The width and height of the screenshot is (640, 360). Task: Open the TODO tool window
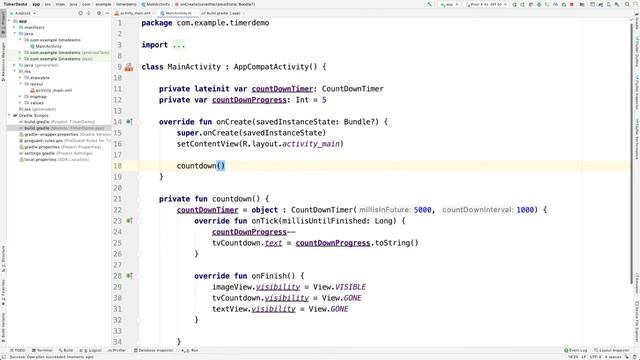(18, 350)
